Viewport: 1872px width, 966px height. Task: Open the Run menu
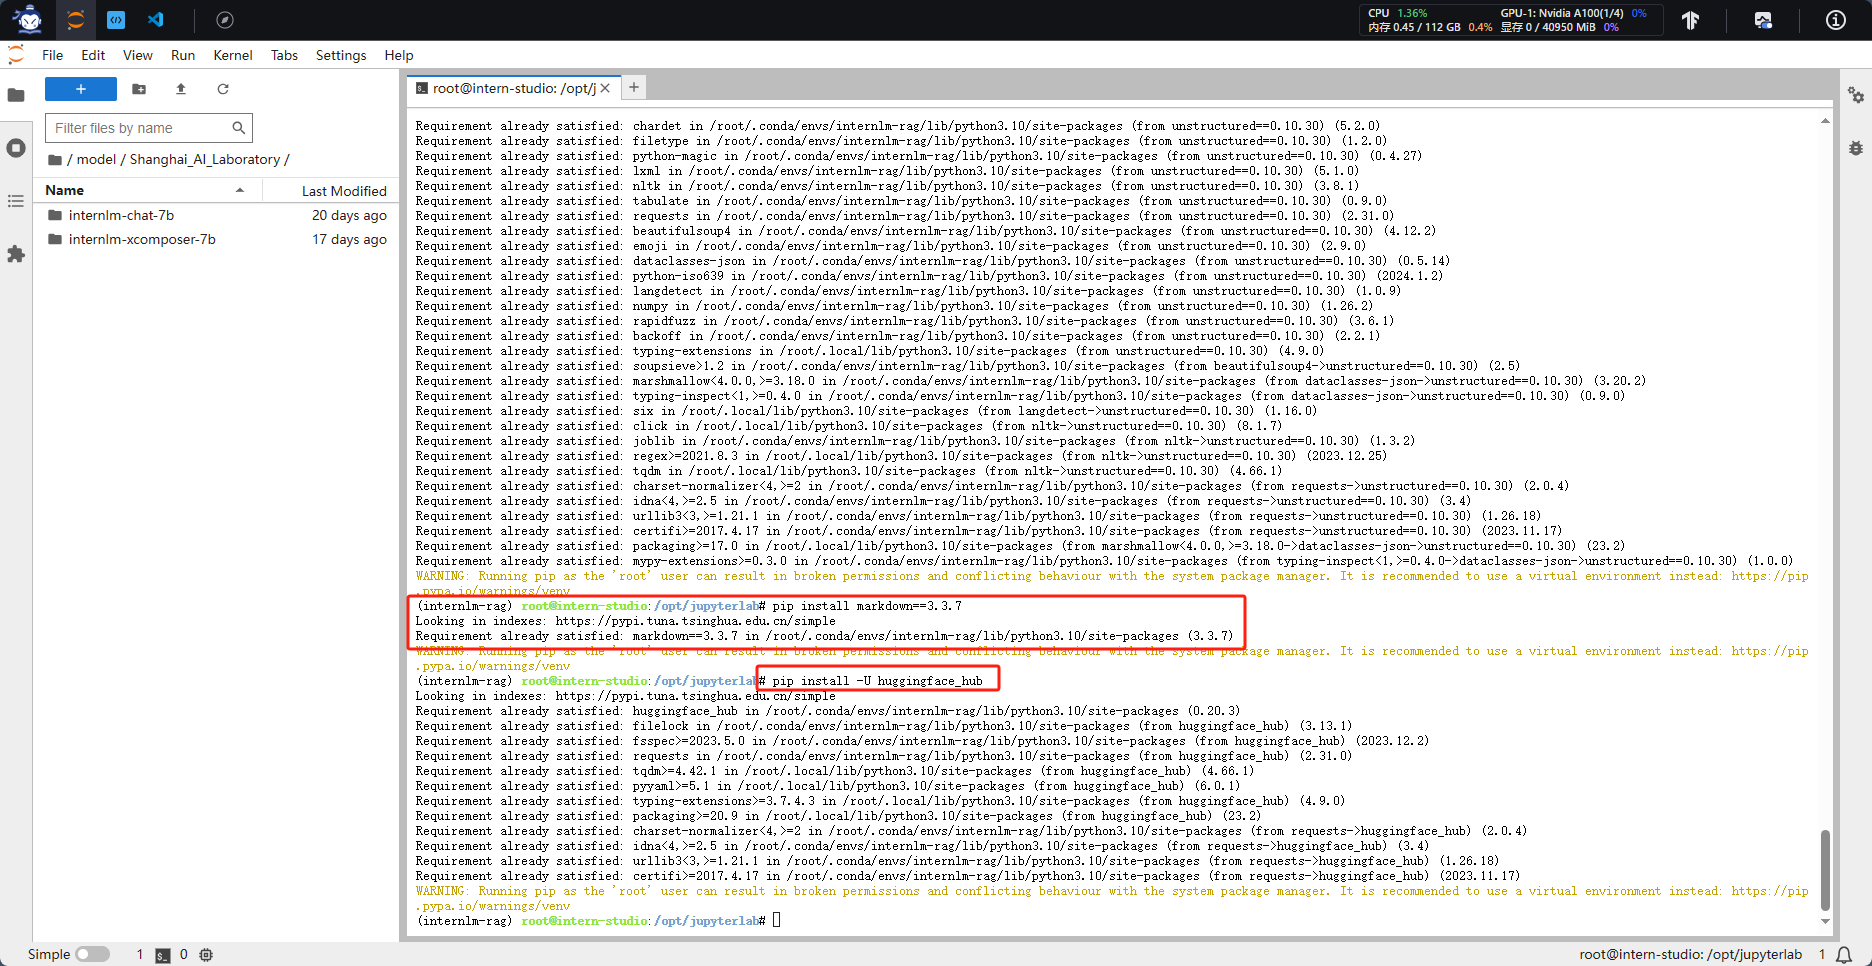tap(183, 55)
